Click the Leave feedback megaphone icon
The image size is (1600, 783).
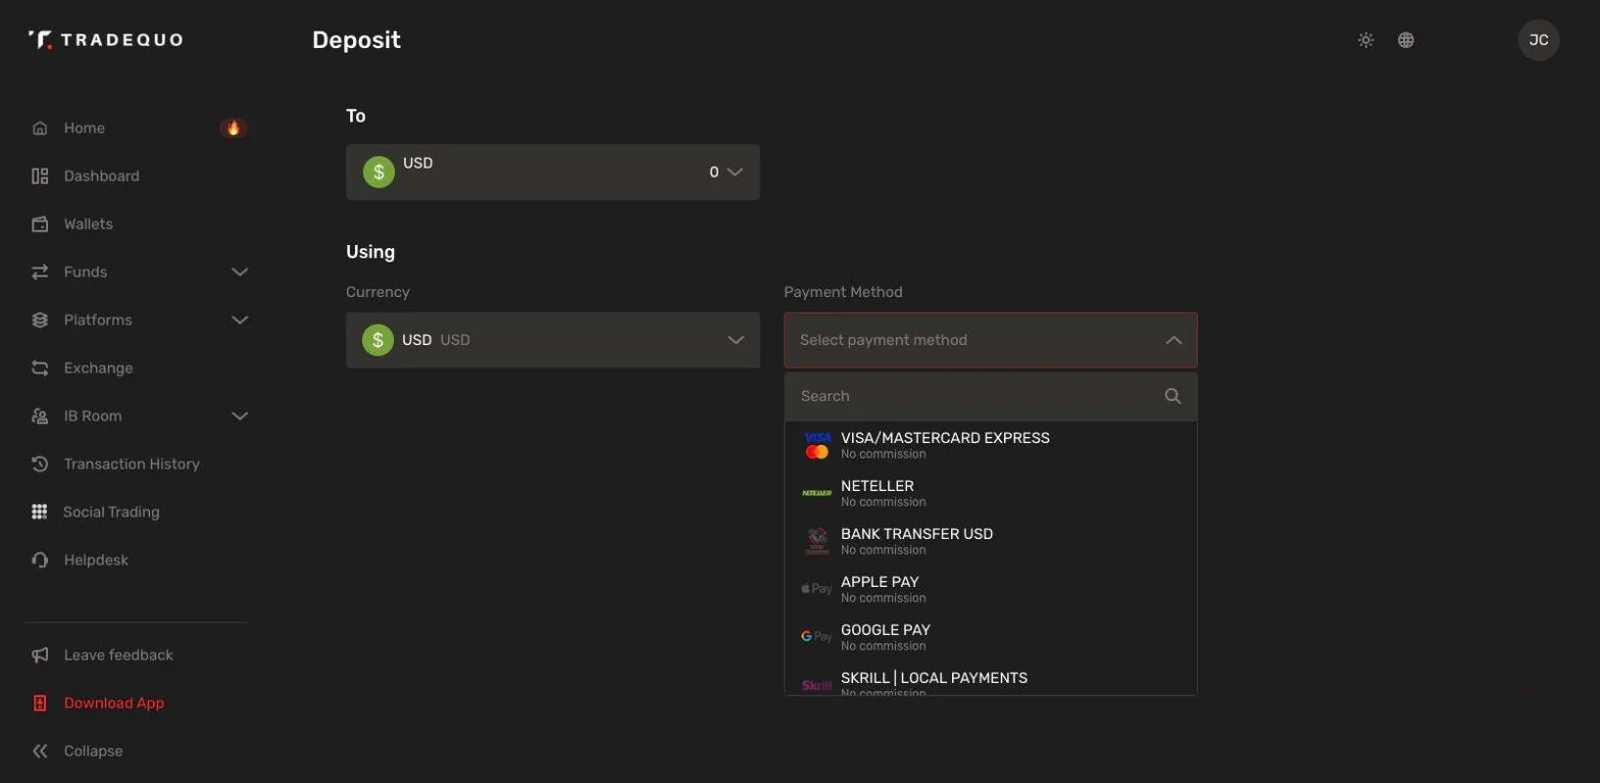click(40, 655)
